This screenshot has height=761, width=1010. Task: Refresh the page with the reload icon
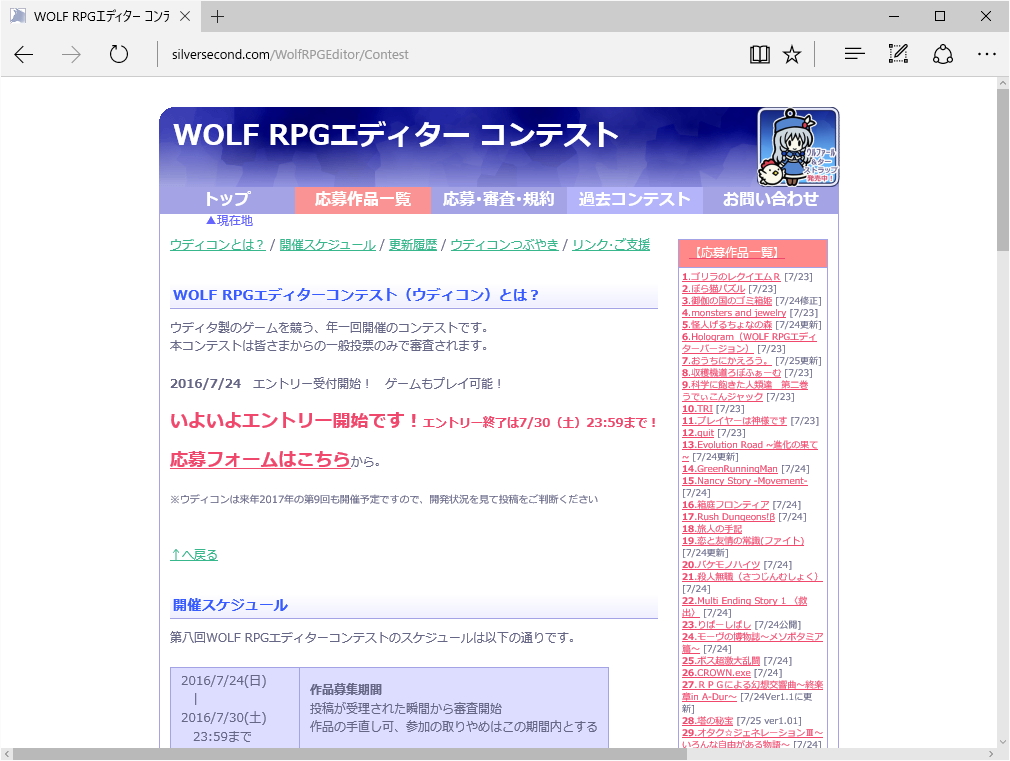(119, 55)
